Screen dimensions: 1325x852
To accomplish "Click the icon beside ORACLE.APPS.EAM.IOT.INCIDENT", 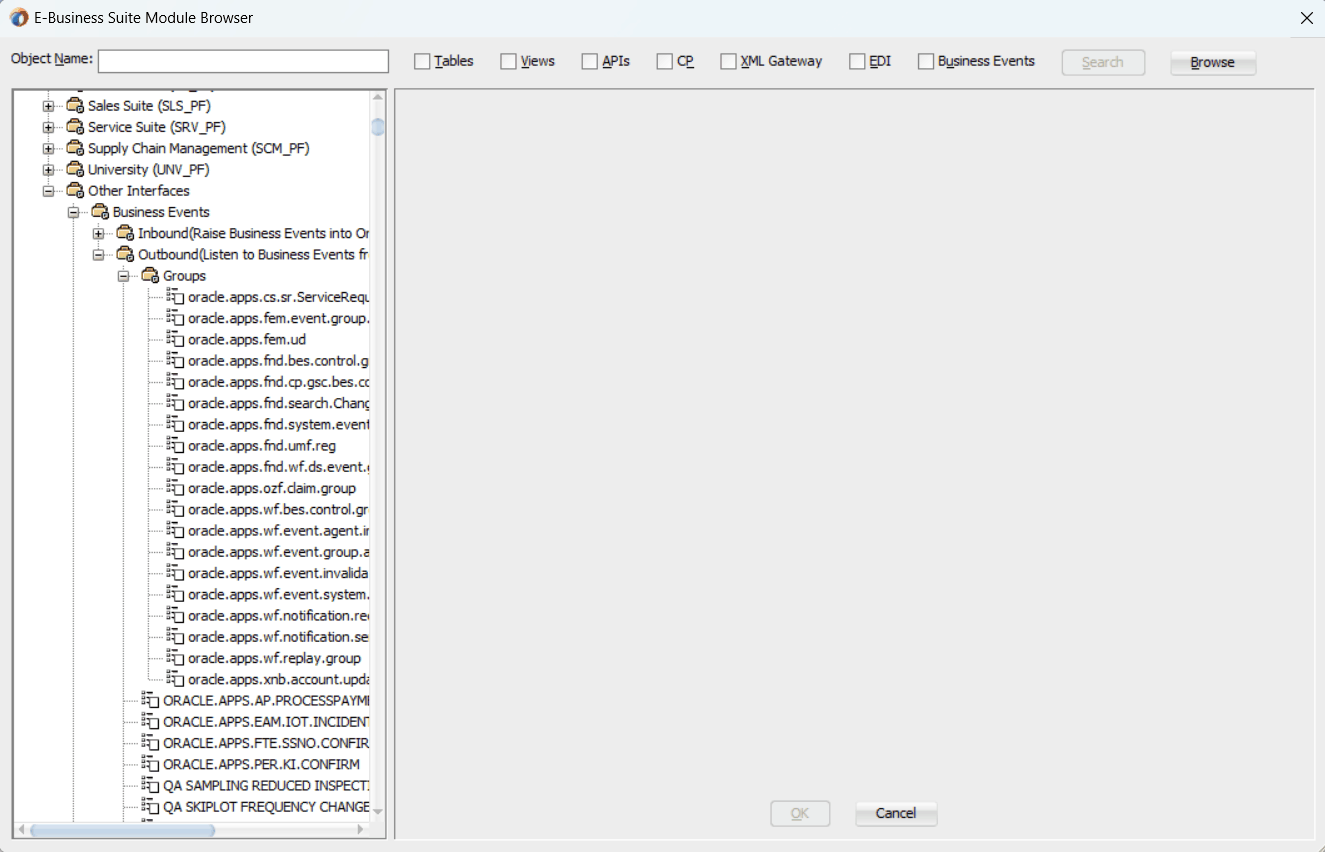I will [x=150, y=721].
